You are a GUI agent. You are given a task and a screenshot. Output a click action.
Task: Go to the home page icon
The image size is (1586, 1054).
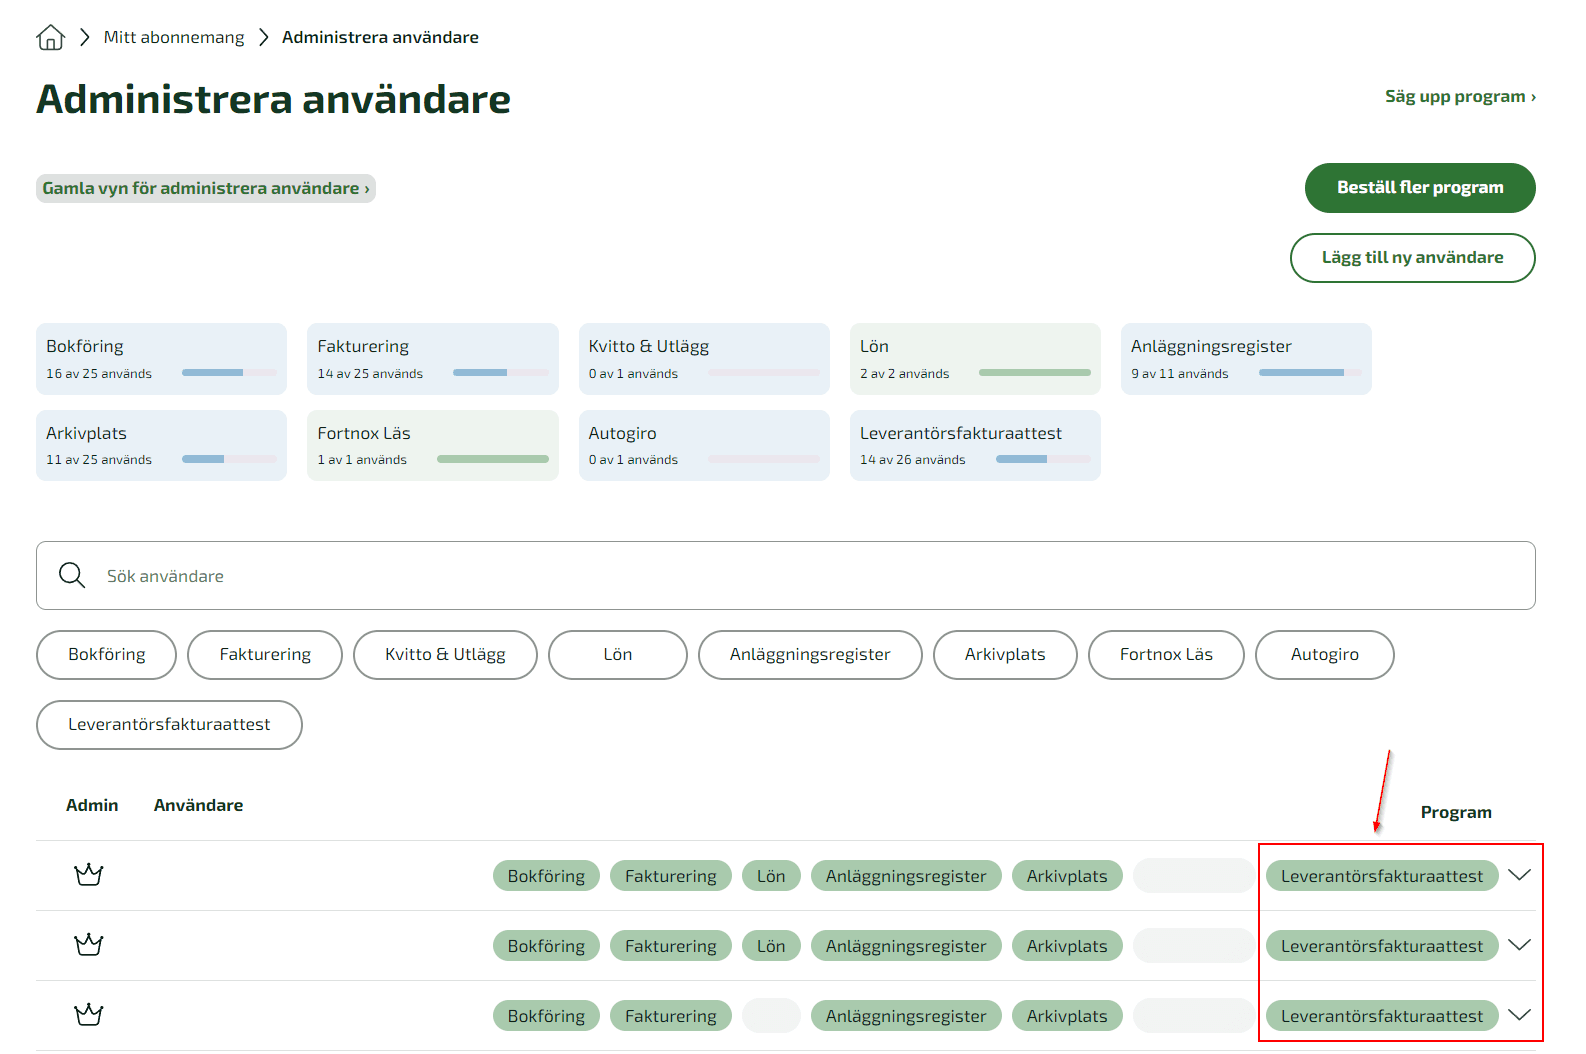(50, 38)
